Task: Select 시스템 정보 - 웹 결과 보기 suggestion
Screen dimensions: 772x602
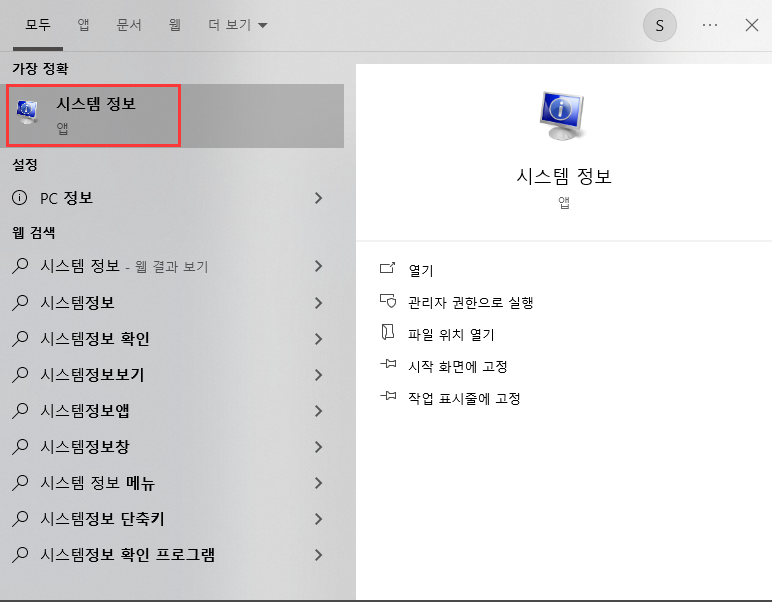Action: click(172, 266)
